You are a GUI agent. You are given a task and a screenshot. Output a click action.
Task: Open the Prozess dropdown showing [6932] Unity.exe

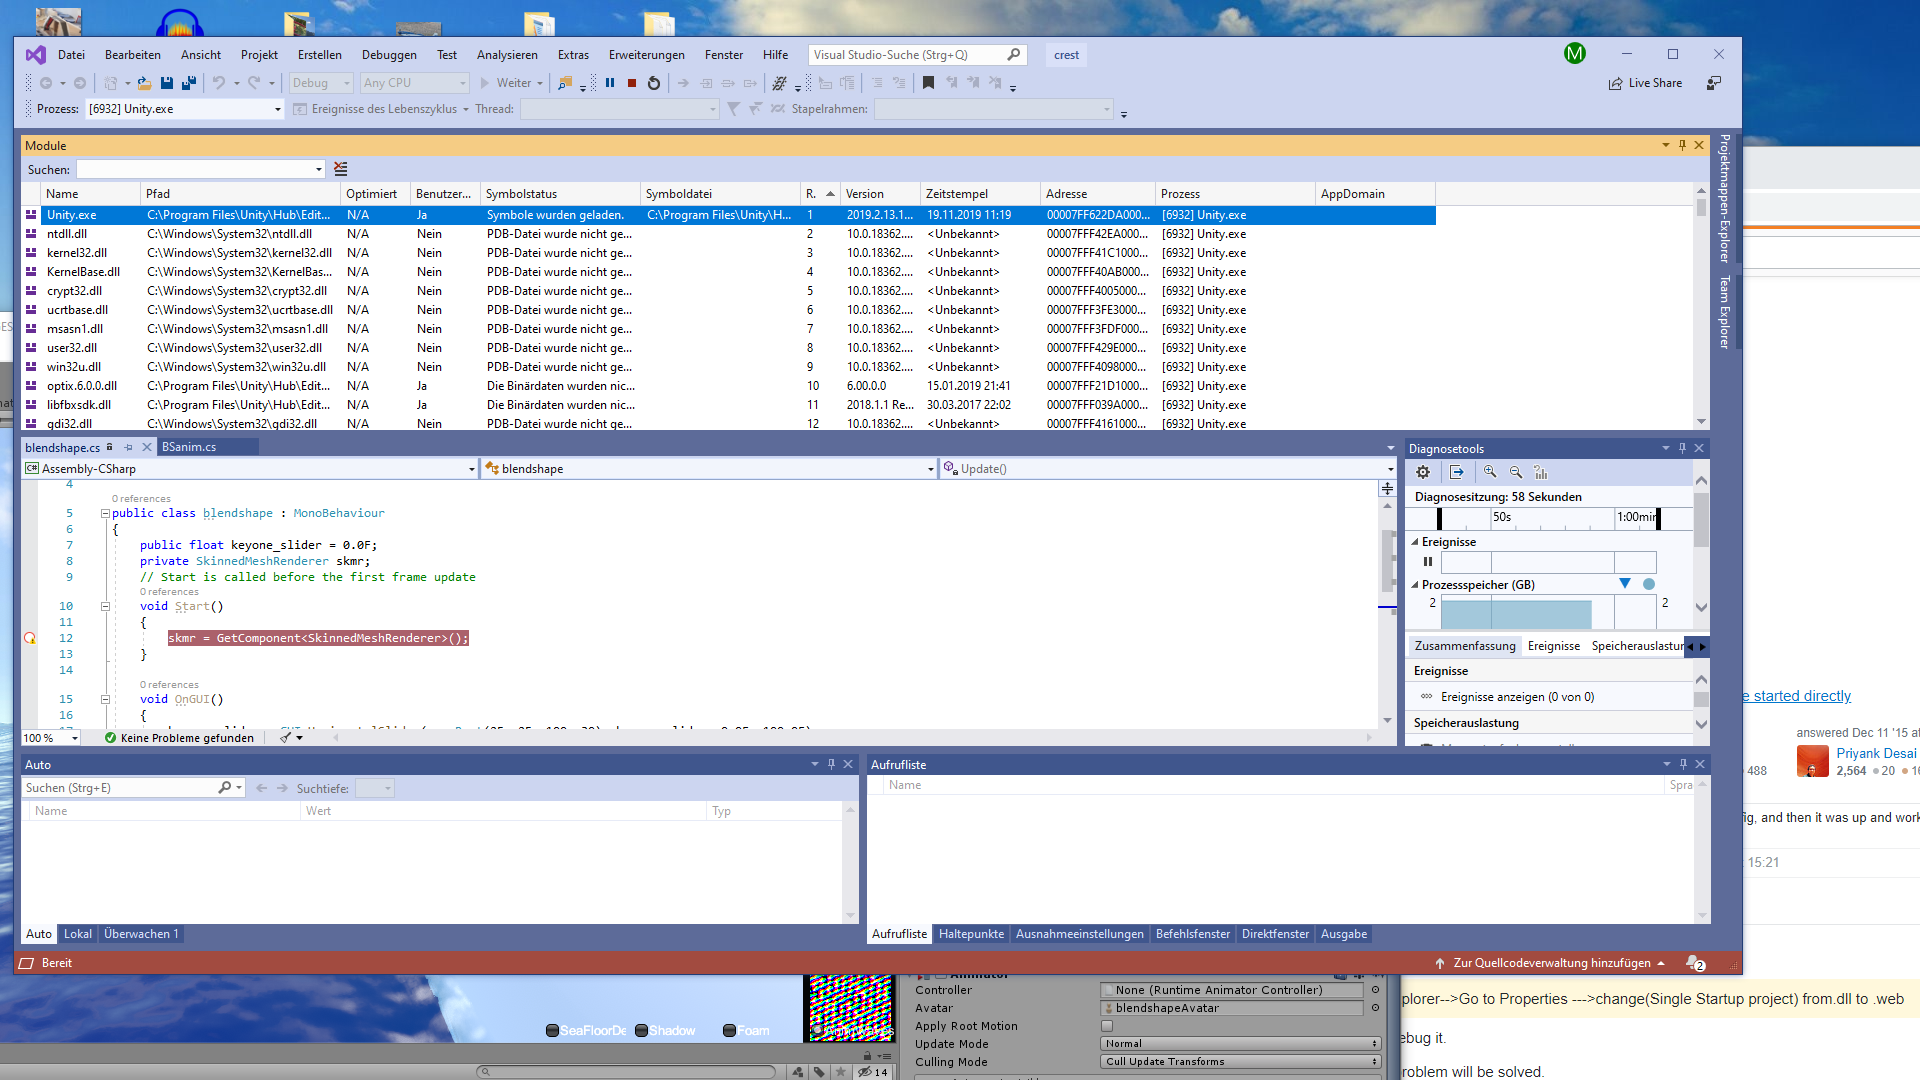[277, 109]
